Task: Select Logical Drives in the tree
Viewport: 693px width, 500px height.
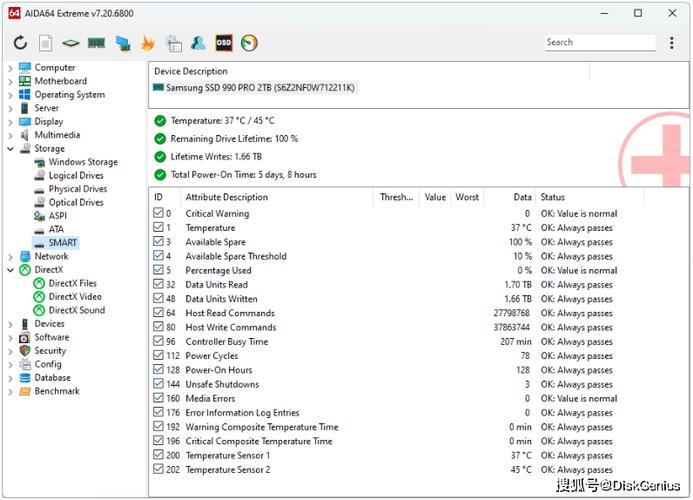Action: [x=76, y=176]
